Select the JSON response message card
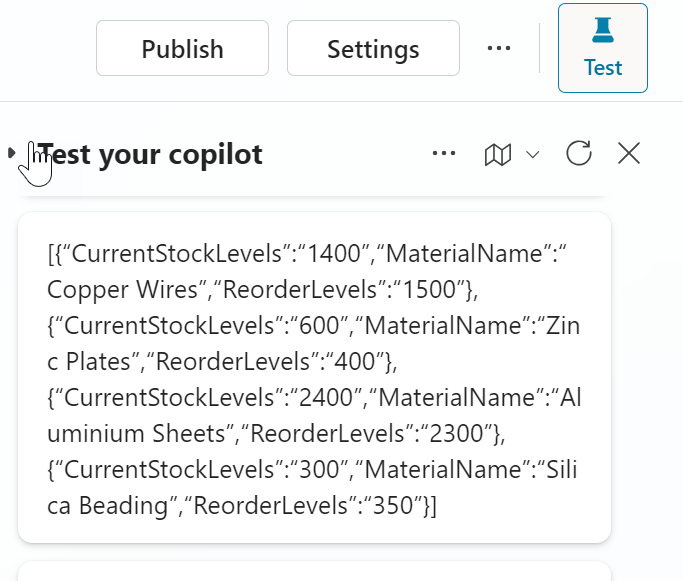This screenshot has width=683, height=581. tap(314, 377)
